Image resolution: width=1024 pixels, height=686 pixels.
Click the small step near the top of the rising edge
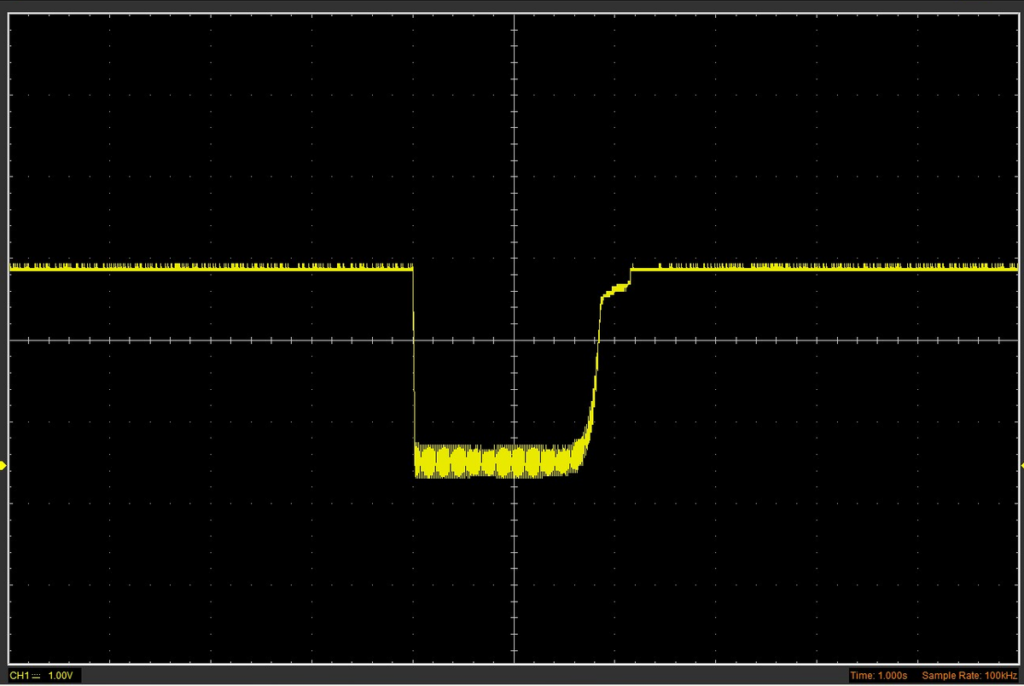tap(616, 289)
